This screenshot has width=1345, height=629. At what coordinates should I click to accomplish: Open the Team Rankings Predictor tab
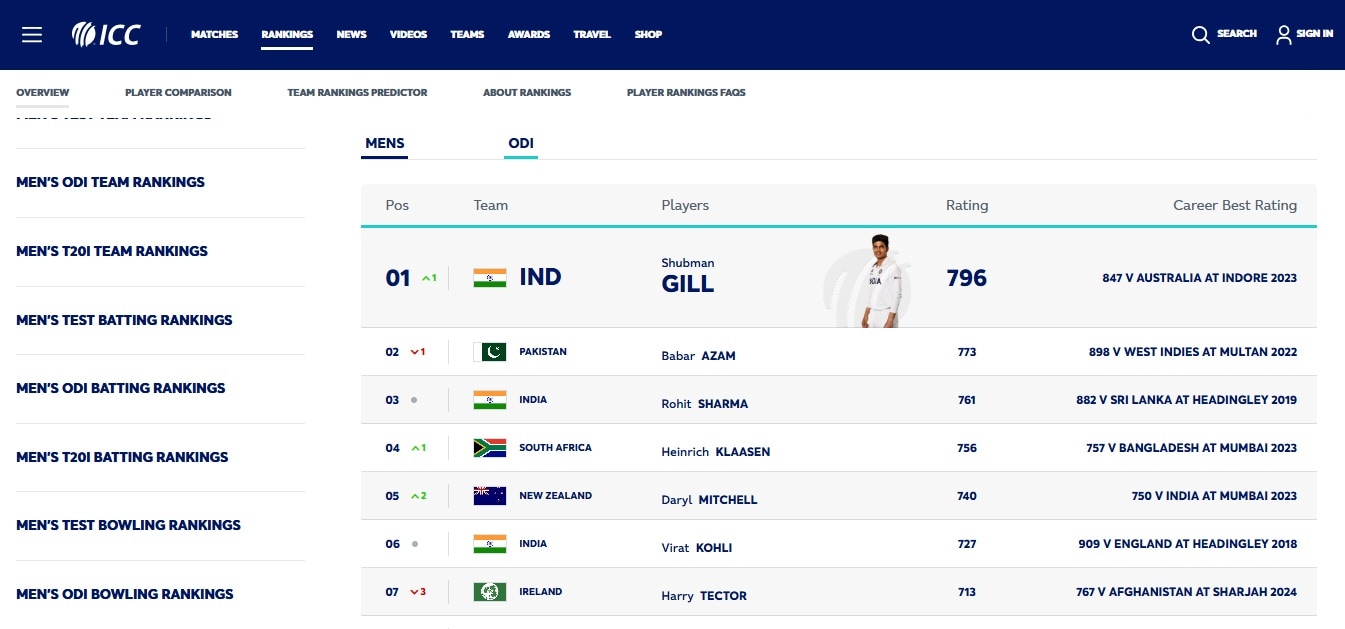[357, 93]
